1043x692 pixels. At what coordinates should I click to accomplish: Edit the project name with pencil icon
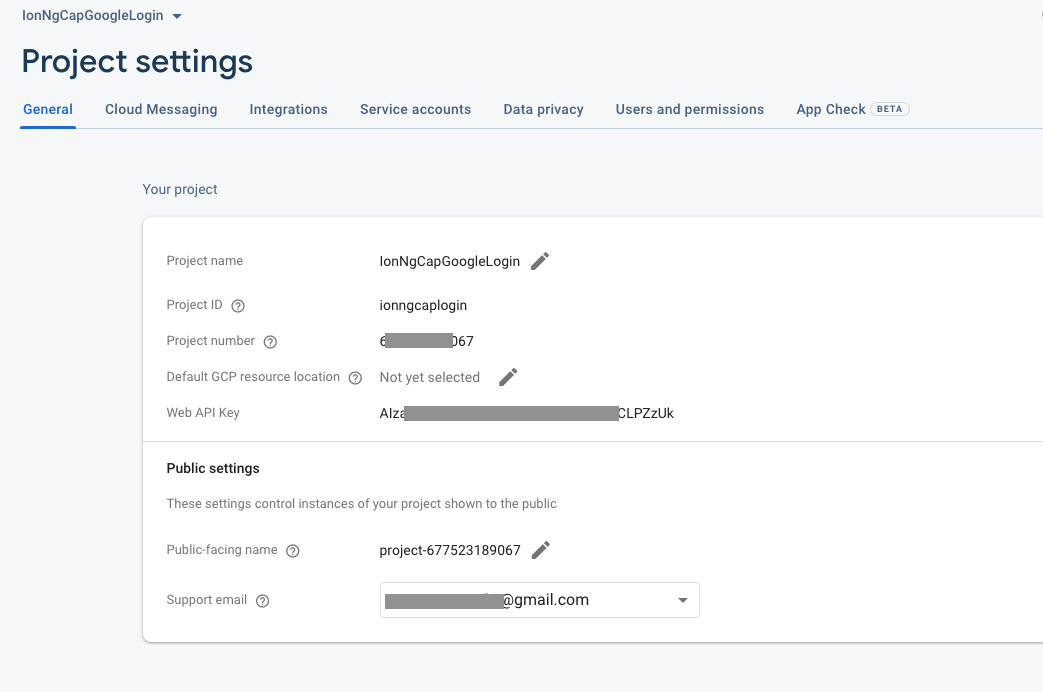click(540, 261)
